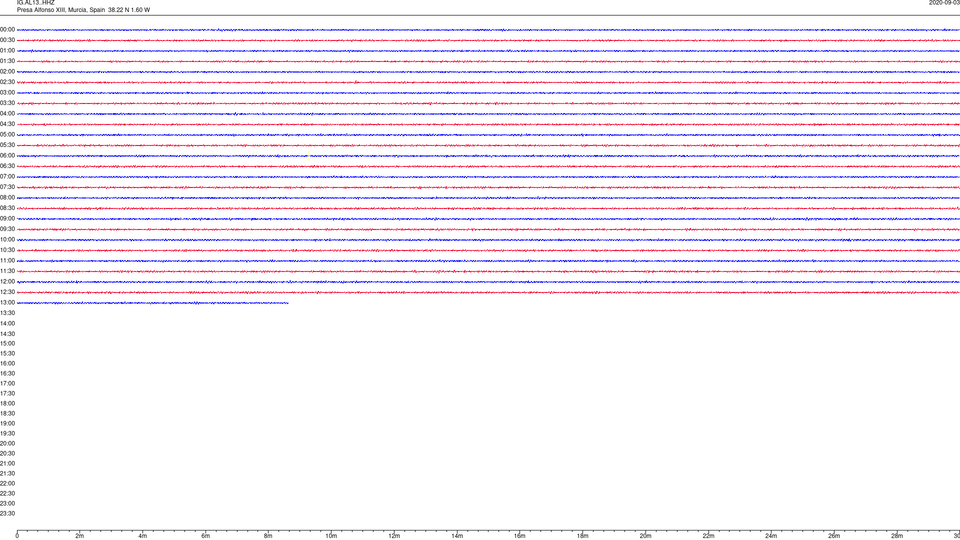Select the 01:30 row time label
The width and height of the screenshot is (960, 540).
7,61
